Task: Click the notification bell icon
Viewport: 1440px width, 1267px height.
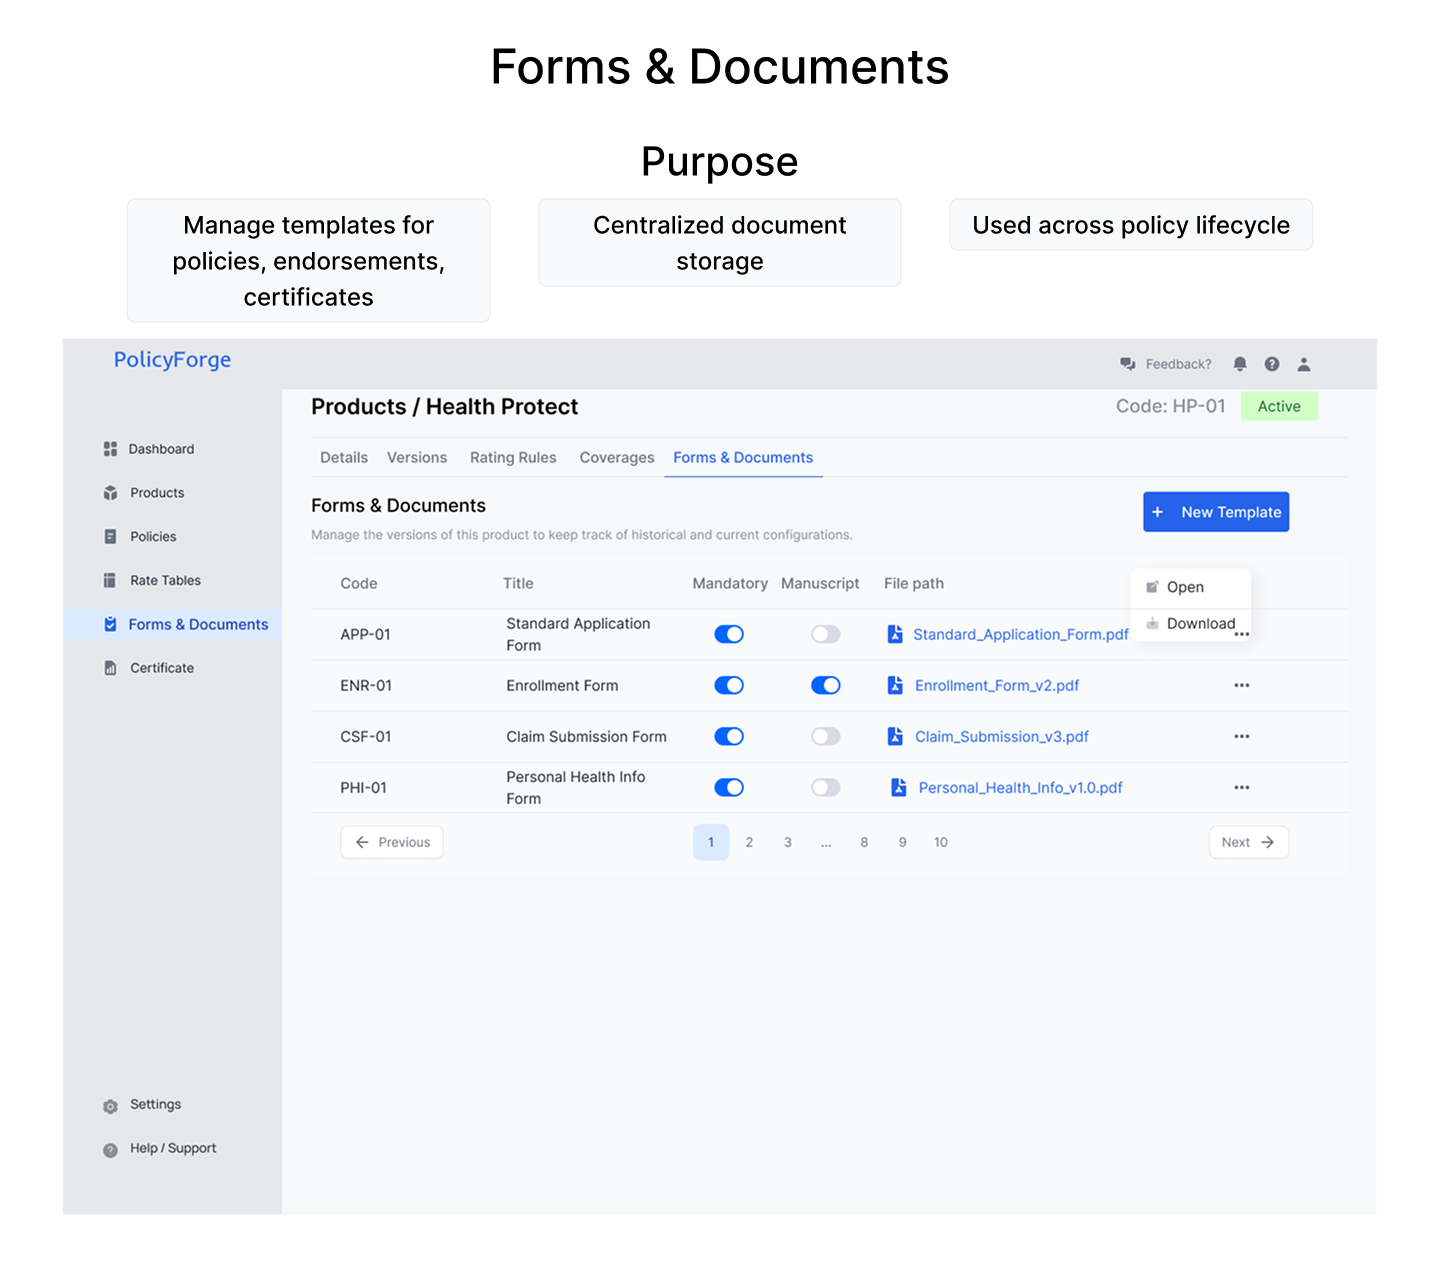Action: click(1240, 364)
